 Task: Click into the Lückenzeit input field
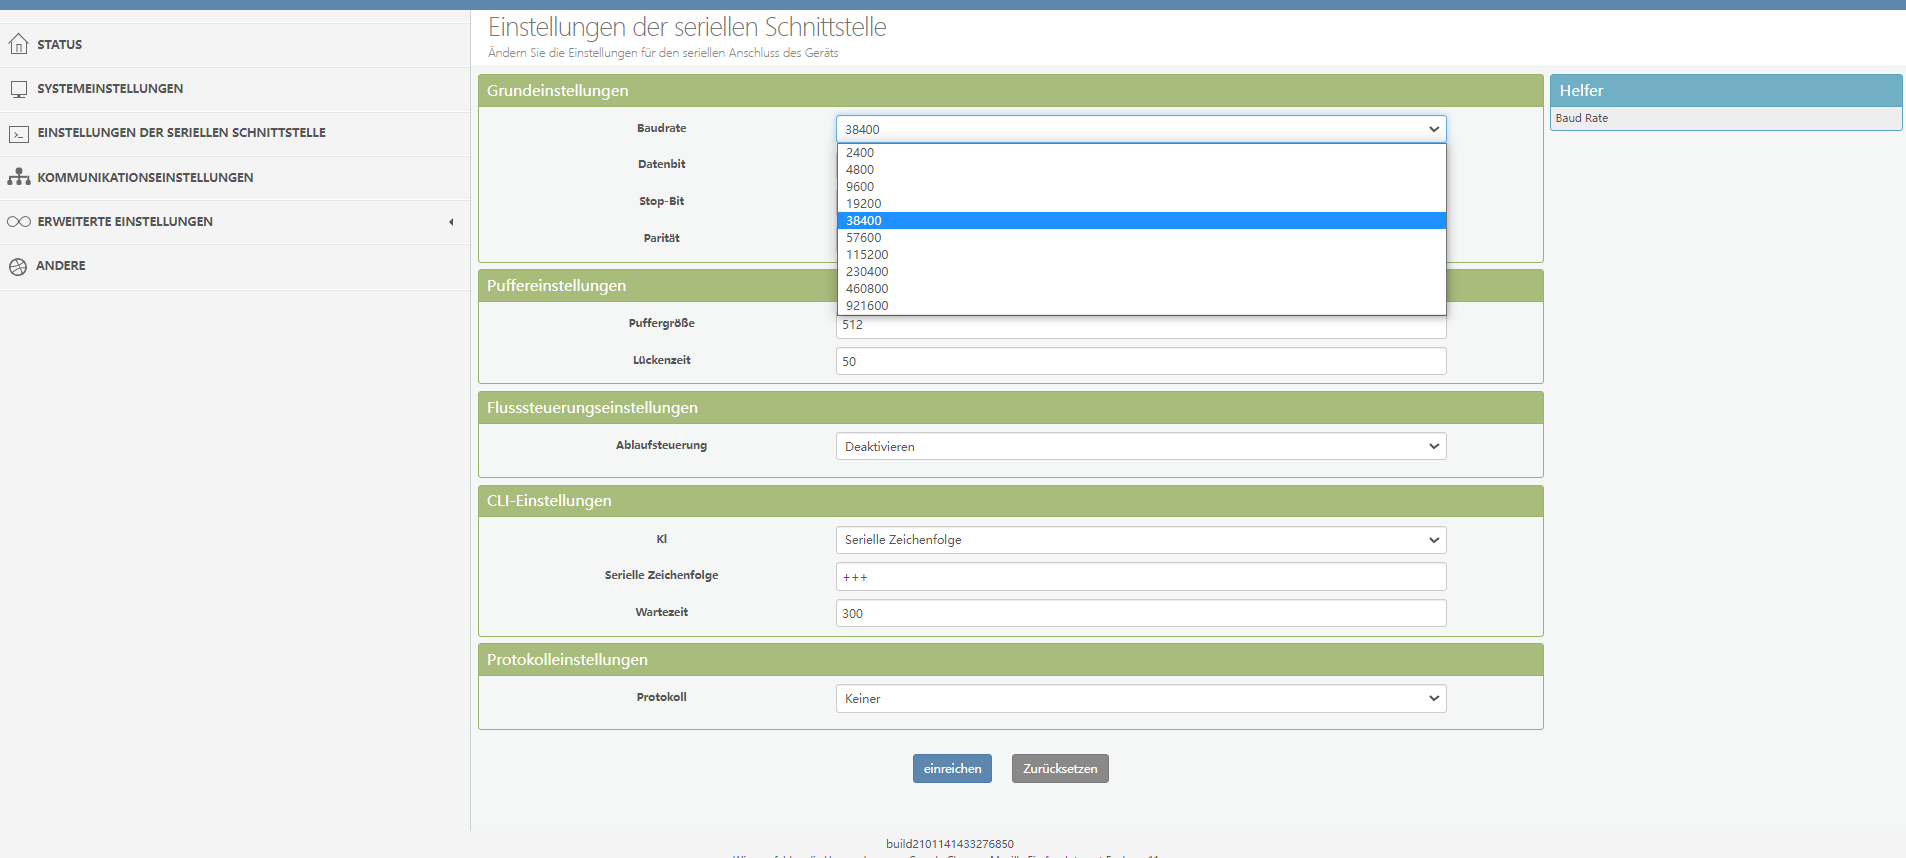[1140, 361]
